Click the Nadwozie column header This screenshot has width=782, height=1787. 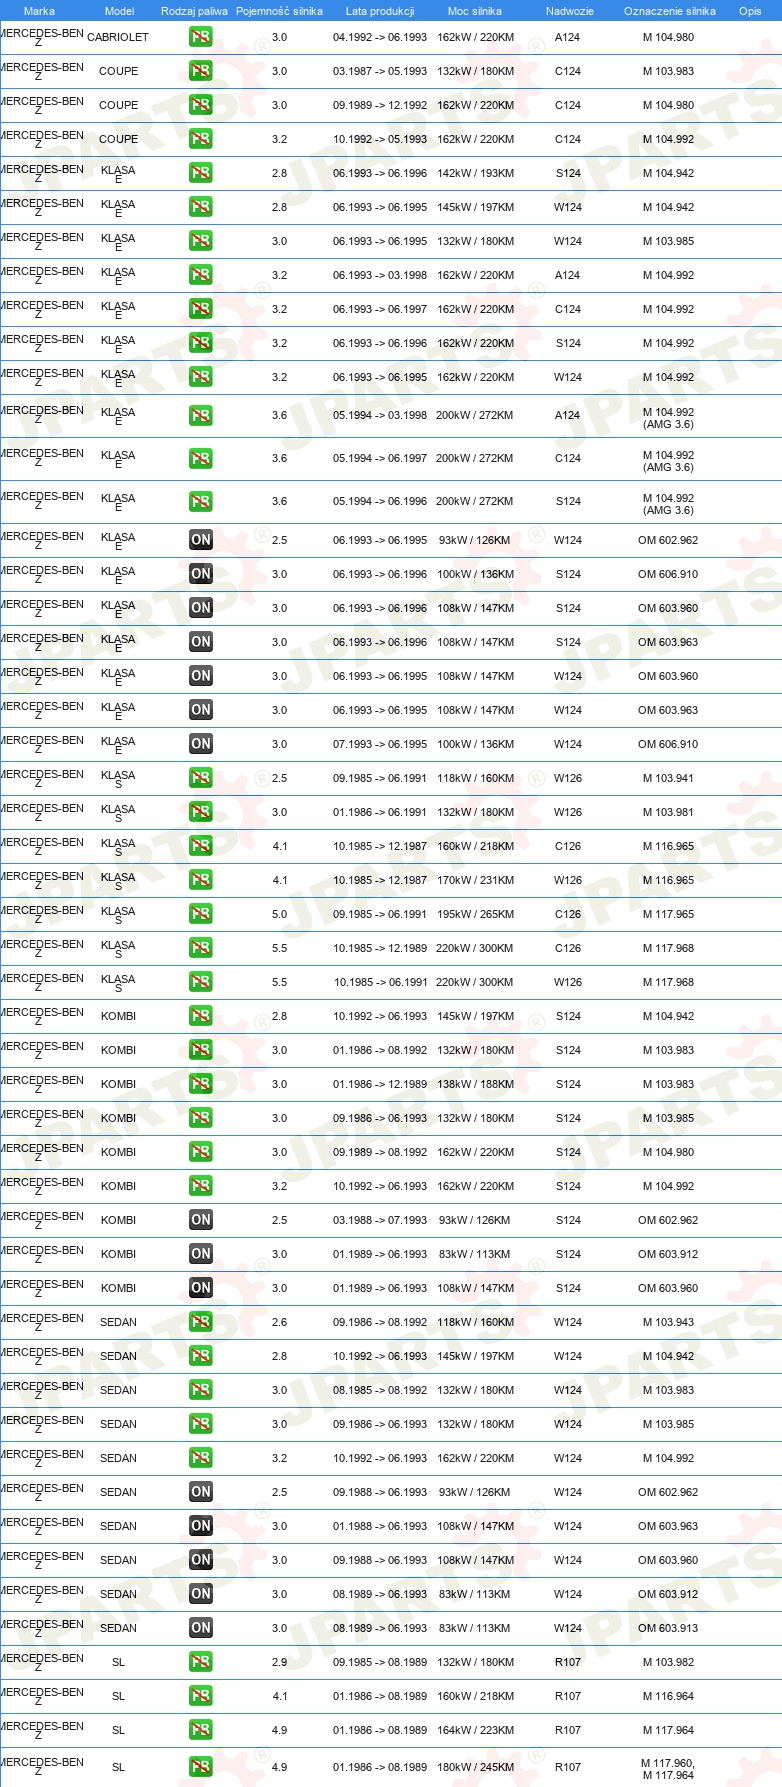tap(570, 11)
